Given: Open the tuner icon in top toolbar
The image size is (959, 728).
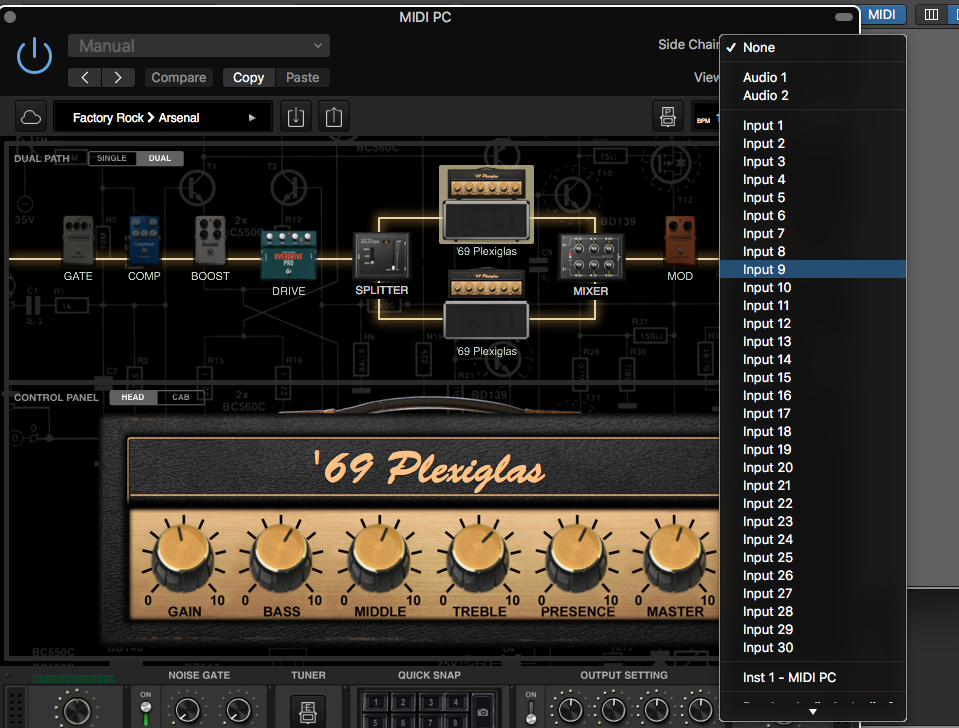Looking at the screenshot, I should 668,116.
